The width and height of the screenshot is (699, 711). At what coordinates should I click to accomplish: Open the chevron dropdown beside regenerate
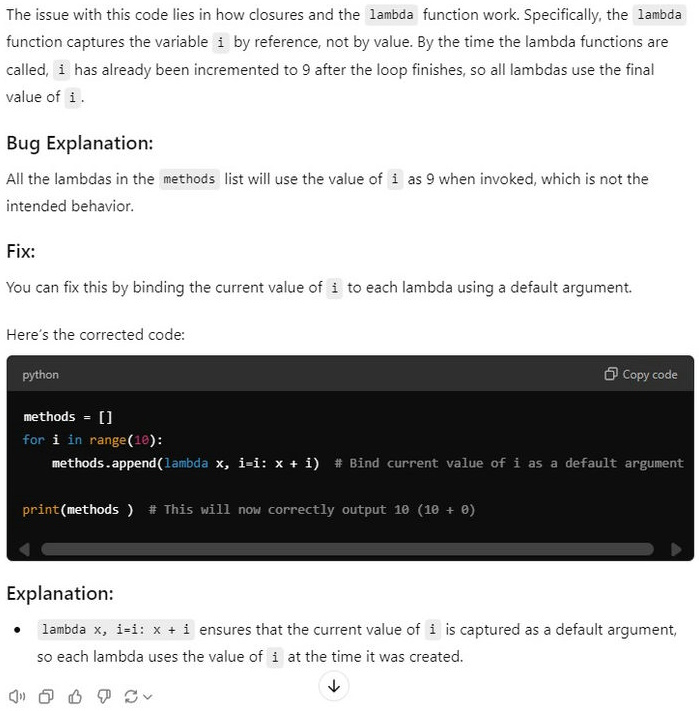tap(148, 697)
